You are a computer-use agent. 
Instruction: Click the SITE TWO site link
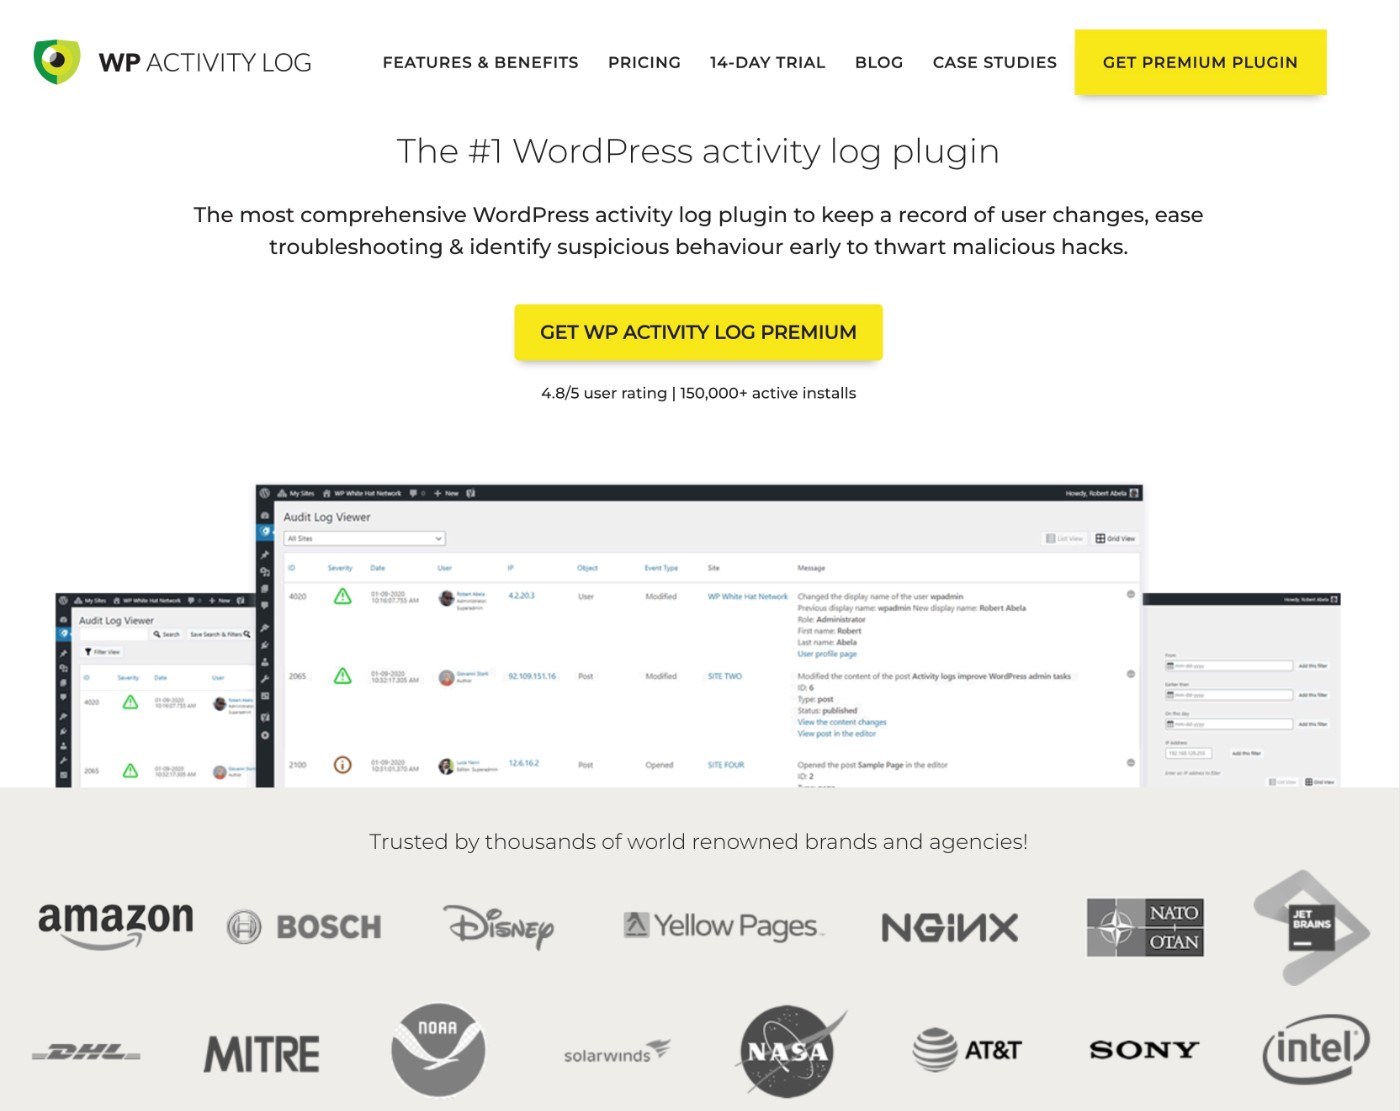(x=725, y=676)
